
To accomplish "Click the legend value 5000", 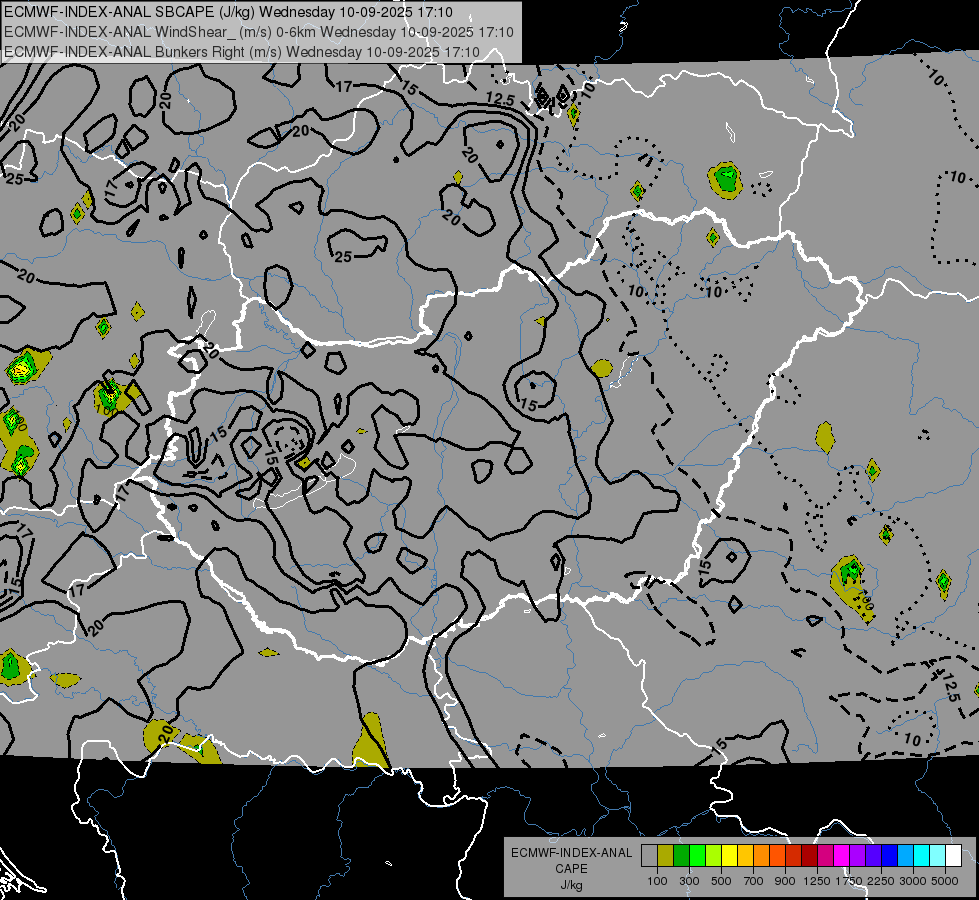I will pyautogui.click(x=944, y=881).
